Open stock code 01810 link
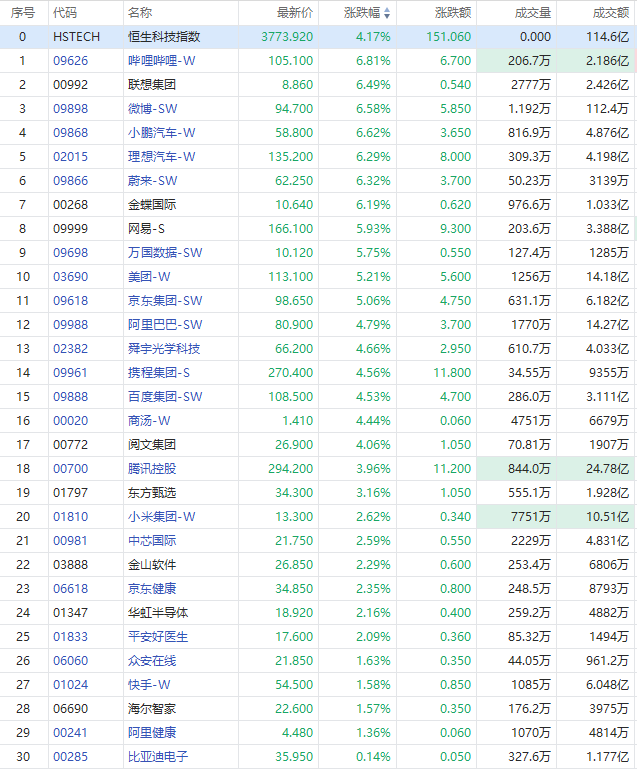Screen dimensions: 637x773 [71, 517]
